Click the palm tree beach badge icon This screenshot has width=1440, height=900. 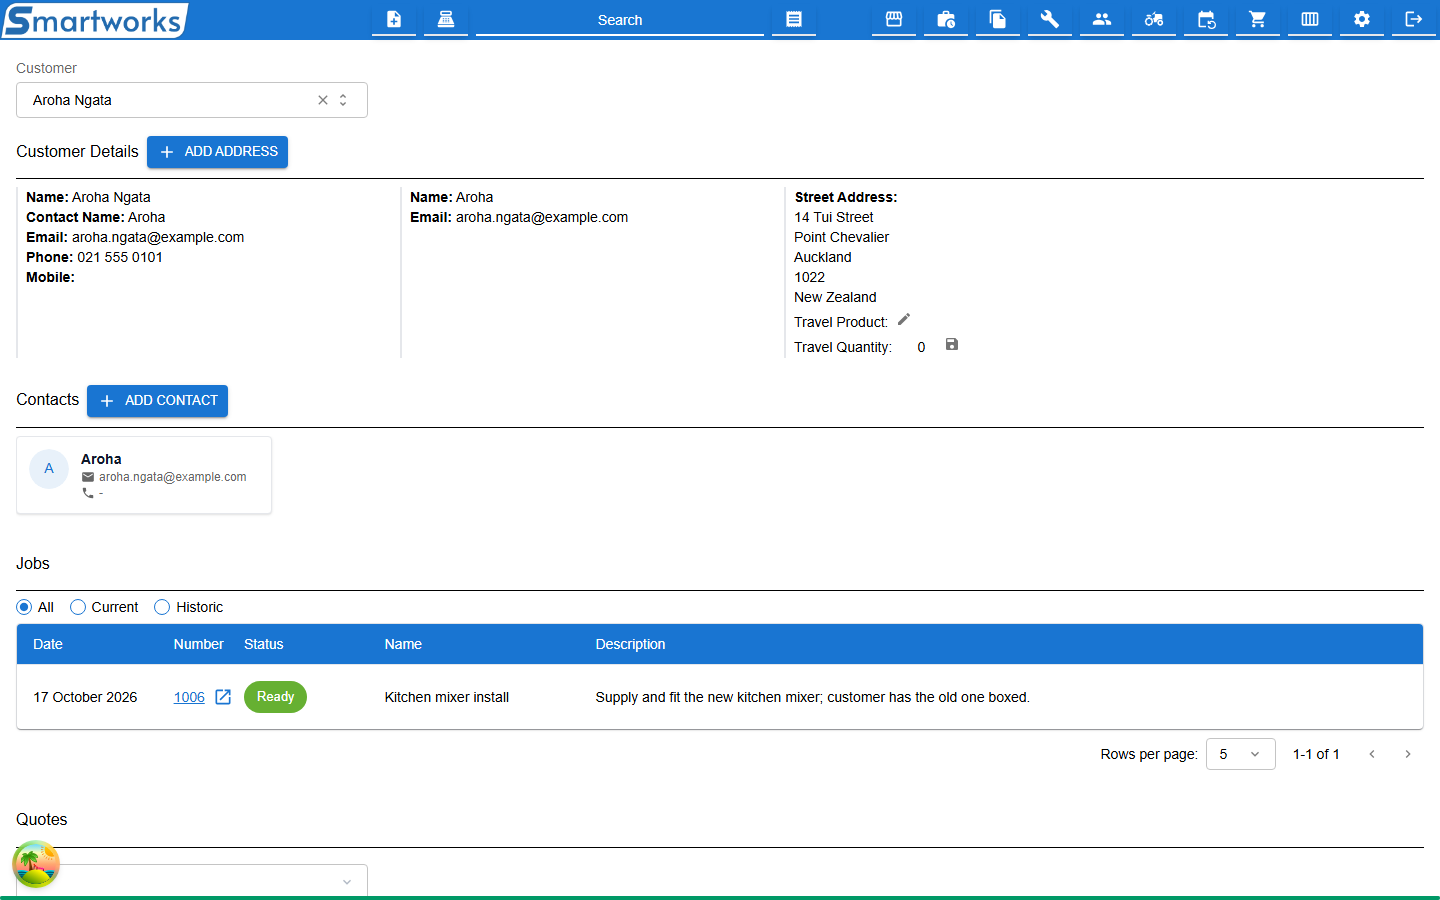click(x=36, y=864)
